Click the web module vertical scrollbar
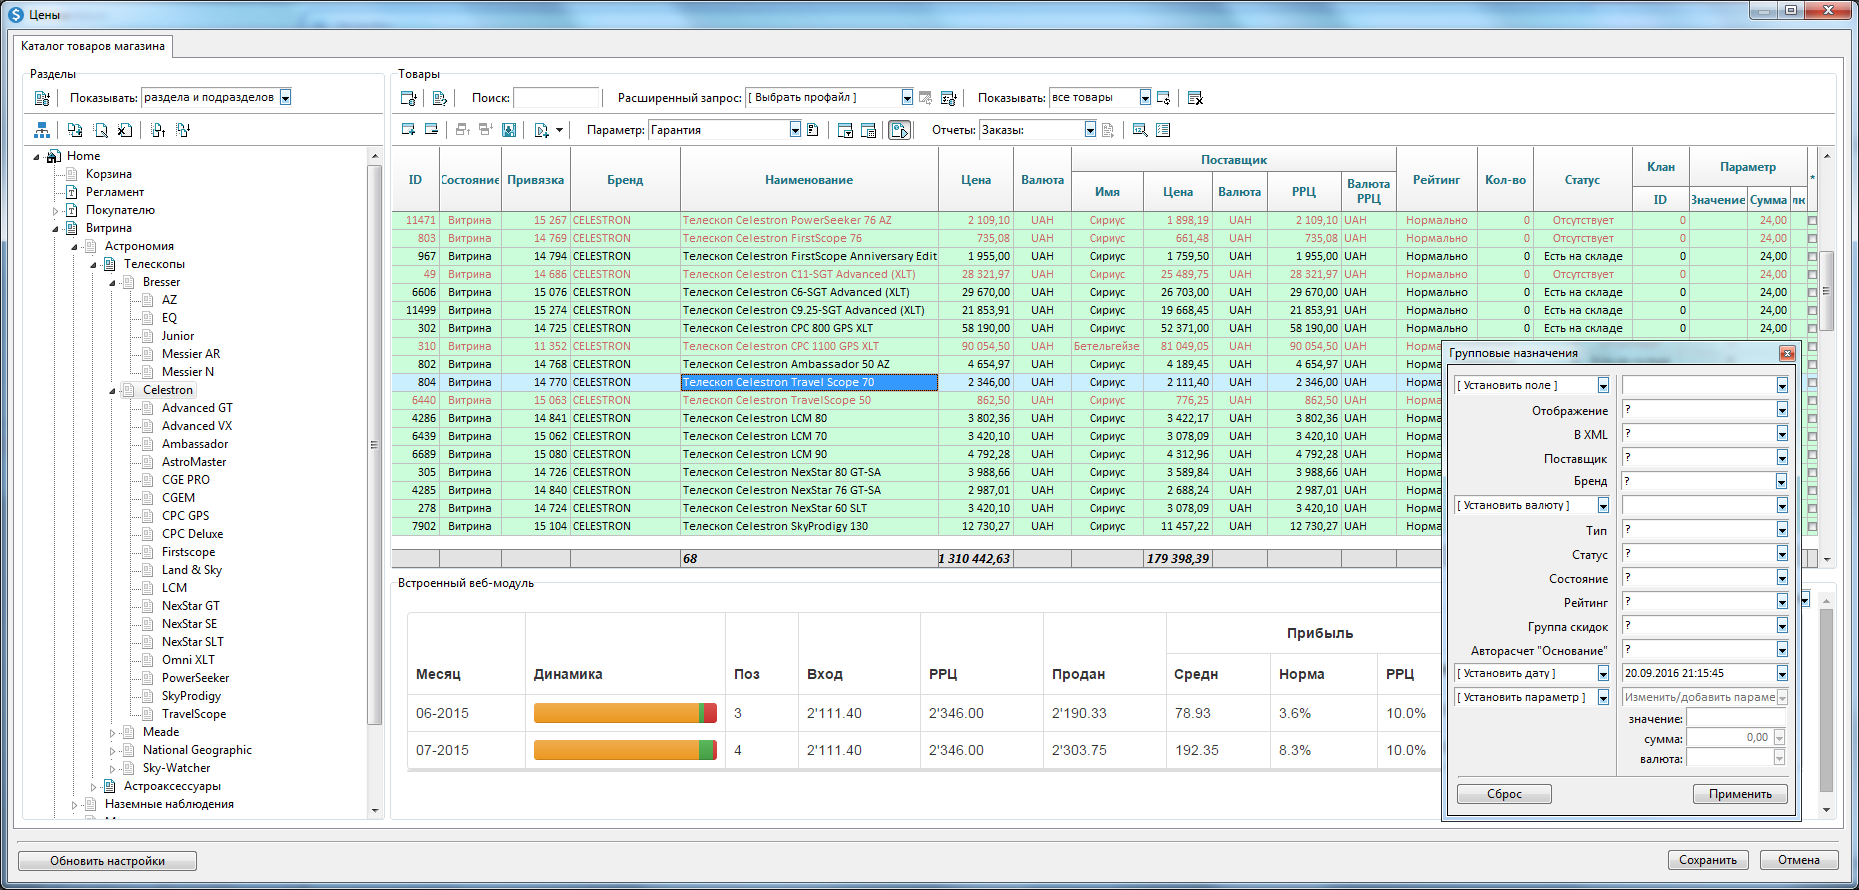Screen dimensions: 1859x890 point(1827,700)
